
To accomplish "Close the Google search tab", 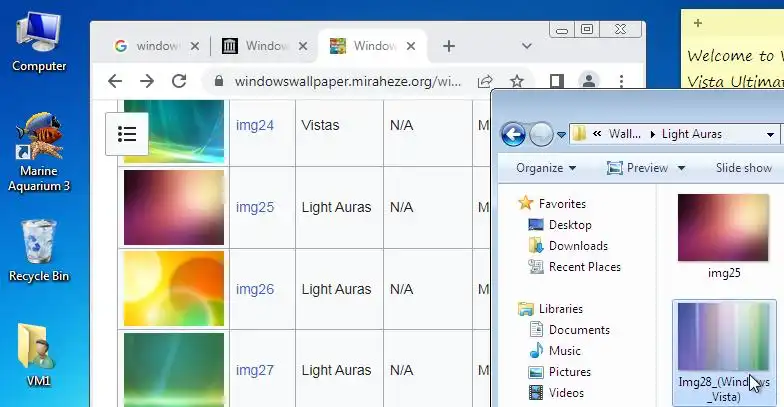I will point(195,46).
